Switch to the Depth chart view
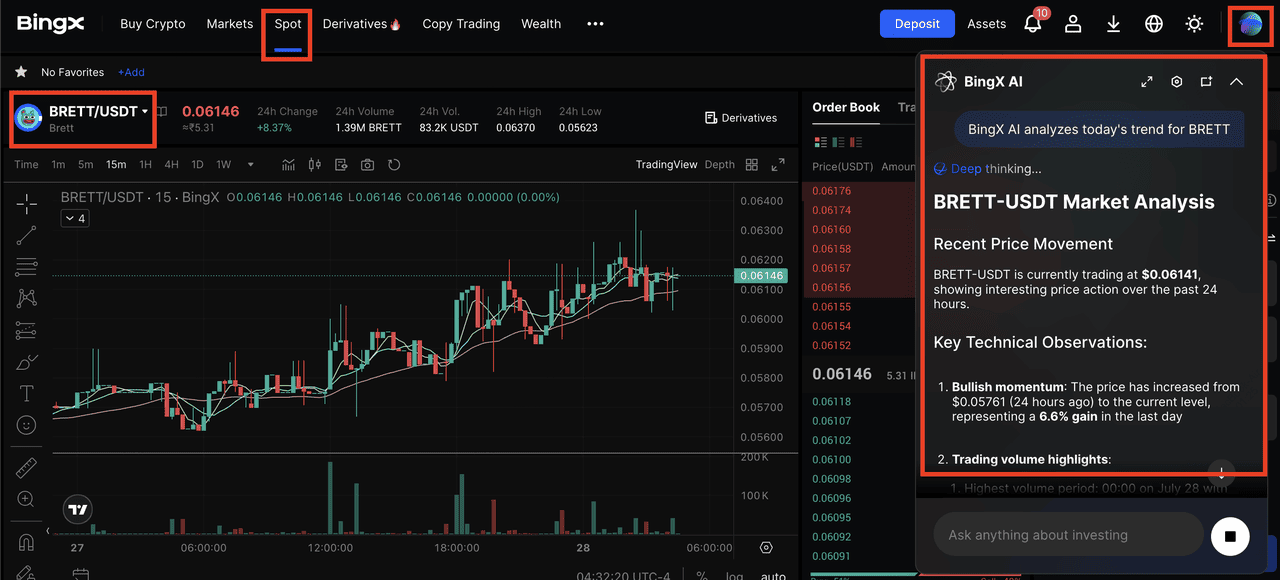The width and height of the screenshot is (1280, 580). point(720,165)
